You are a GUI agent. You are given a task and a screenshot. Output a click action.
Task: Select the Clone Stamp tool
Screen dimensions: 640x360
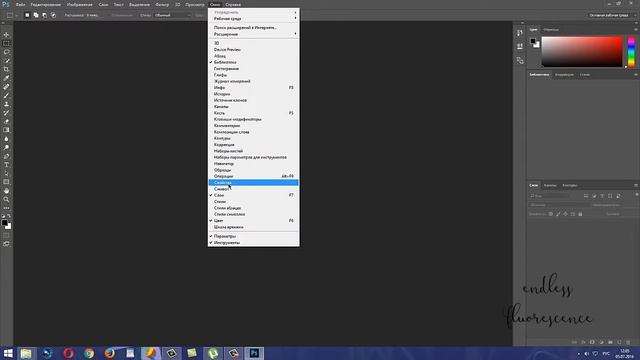[x=6, y=104]
